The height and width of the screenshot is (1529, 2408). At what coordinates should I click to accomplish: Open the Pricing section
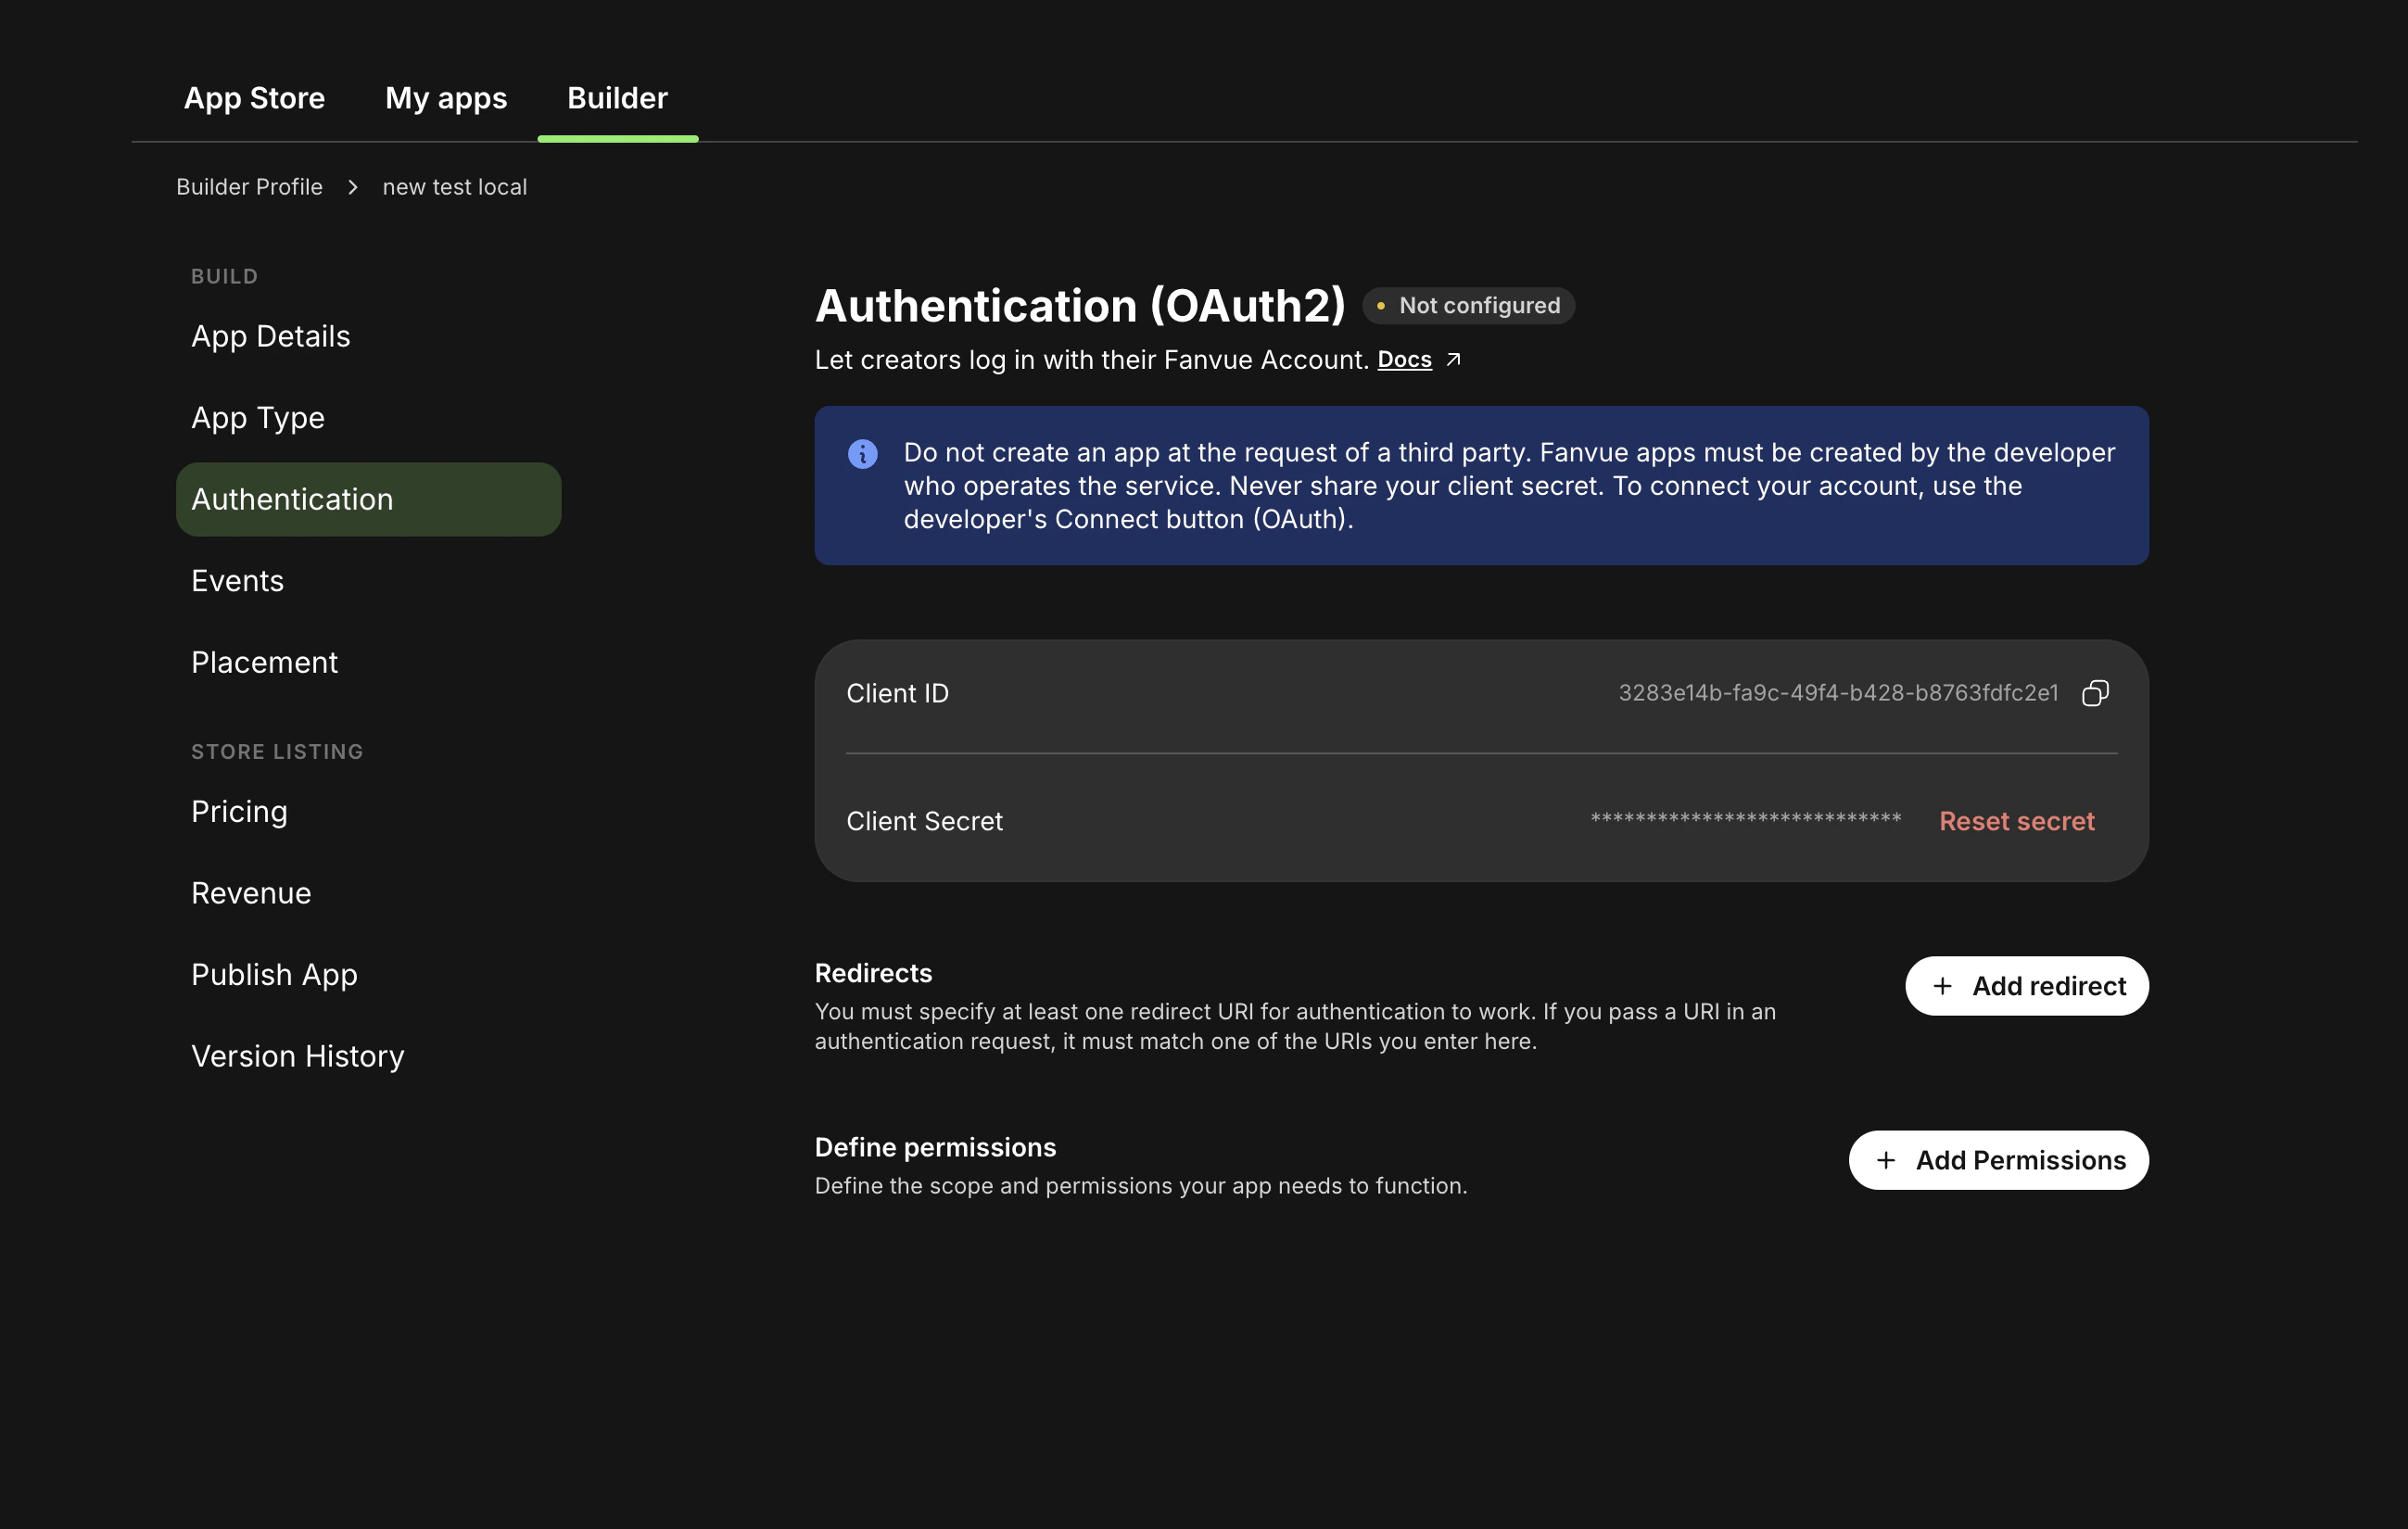pos(368,811)
